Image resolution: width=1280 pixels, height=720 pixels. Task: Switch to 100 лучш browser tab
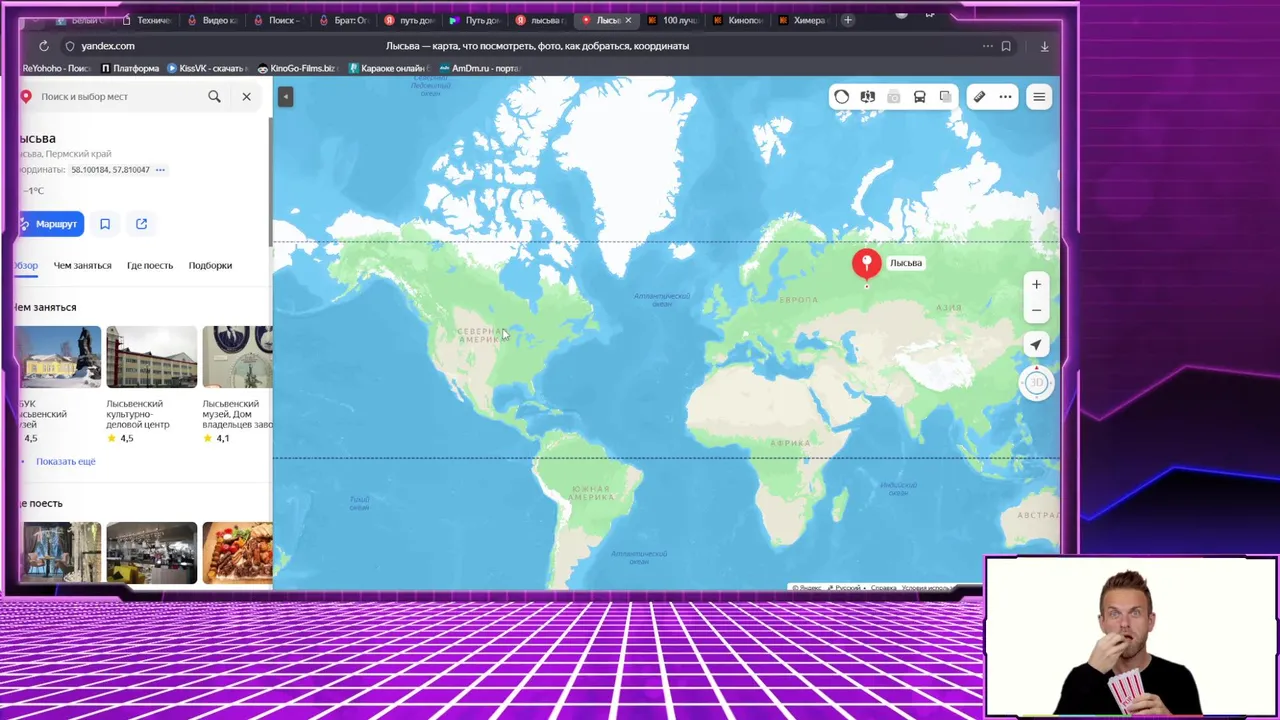coord(673,20)
